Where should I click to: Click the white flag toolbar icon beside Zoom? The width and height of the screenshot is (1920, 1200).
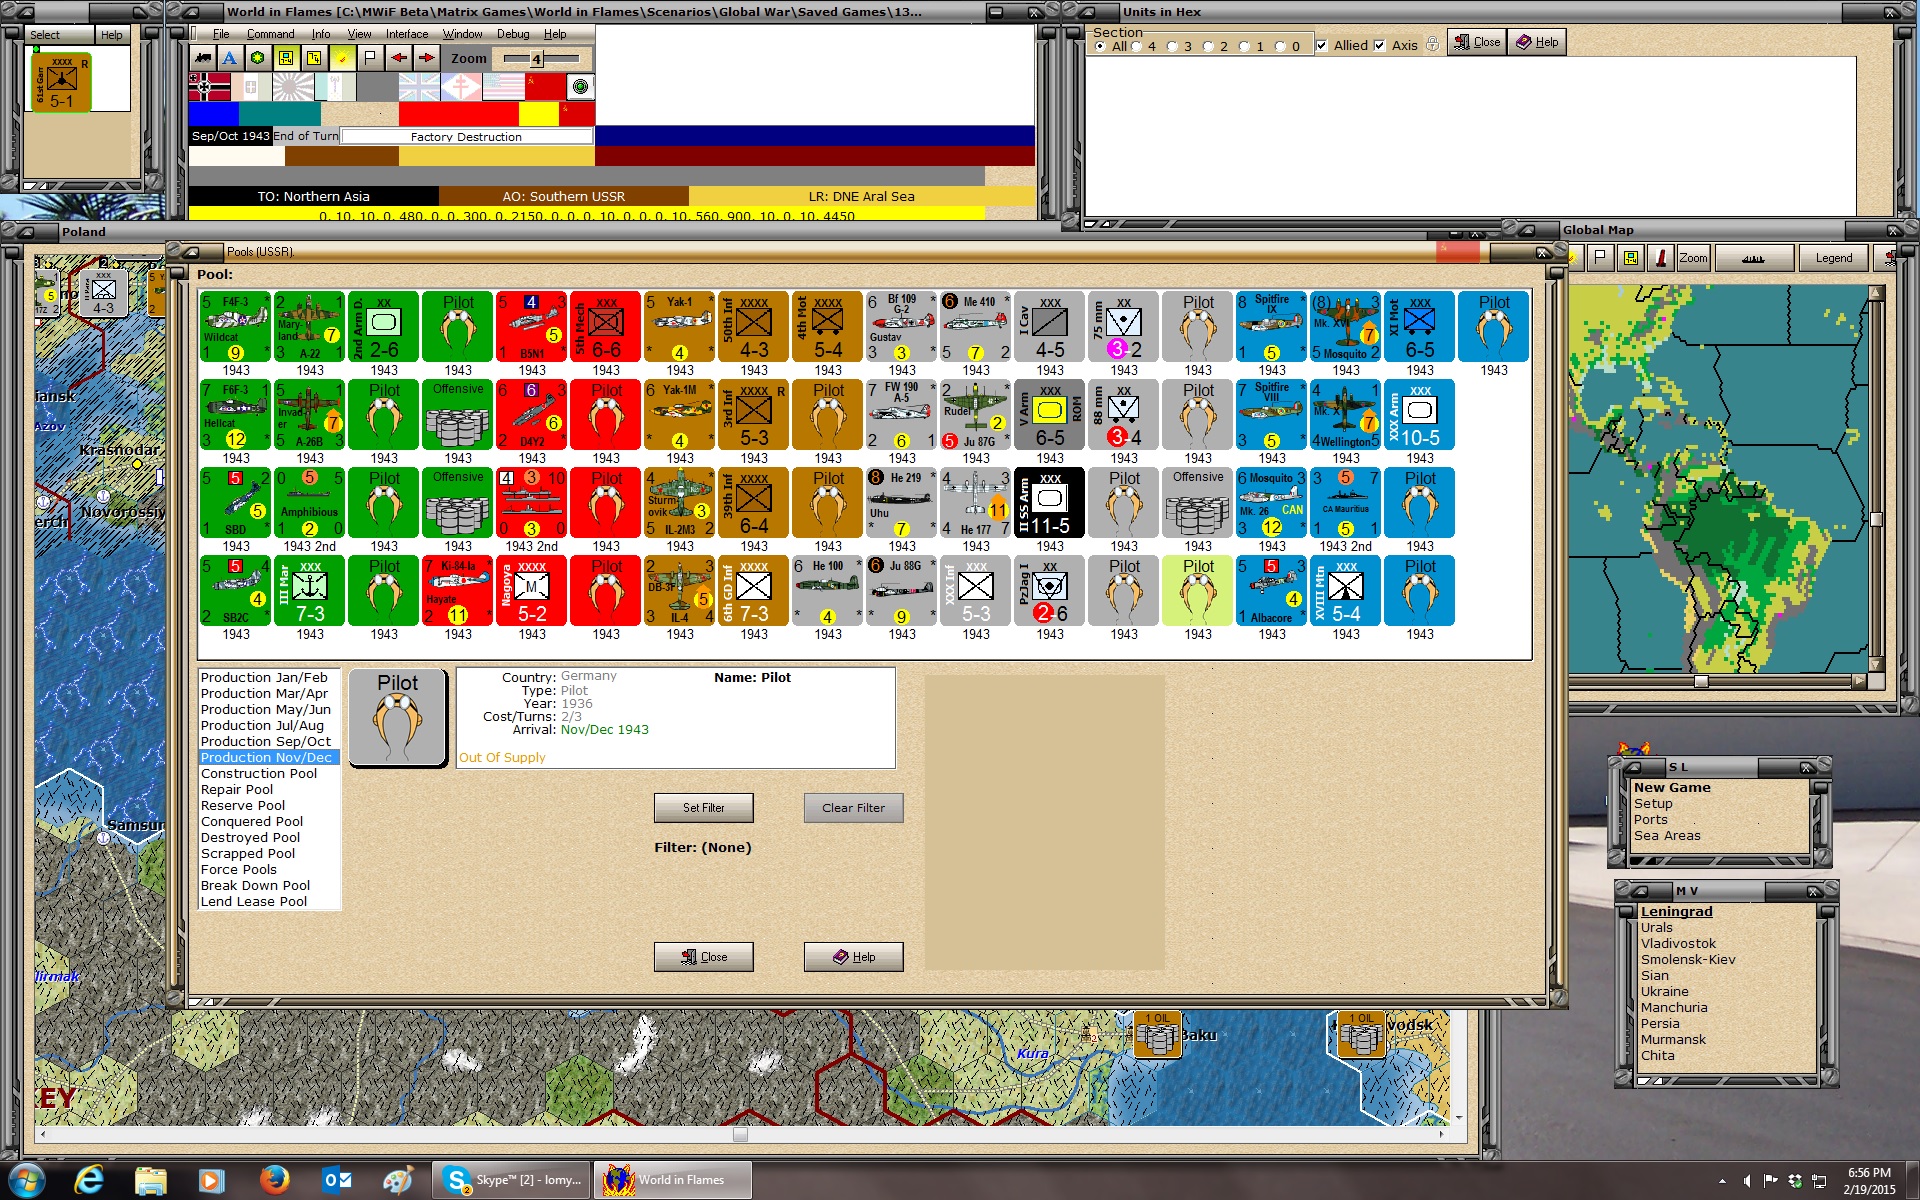tap(370, 58)
